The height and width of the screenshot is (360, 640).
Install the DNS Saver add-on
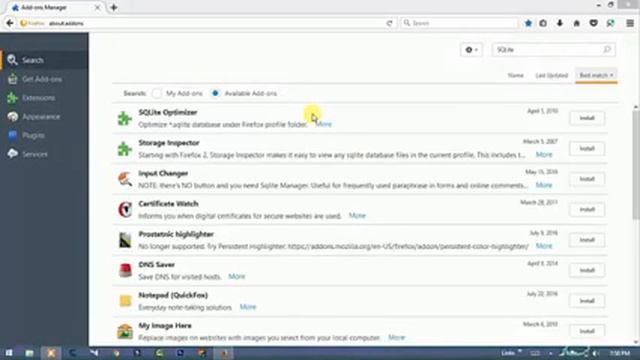coord(587,271)
